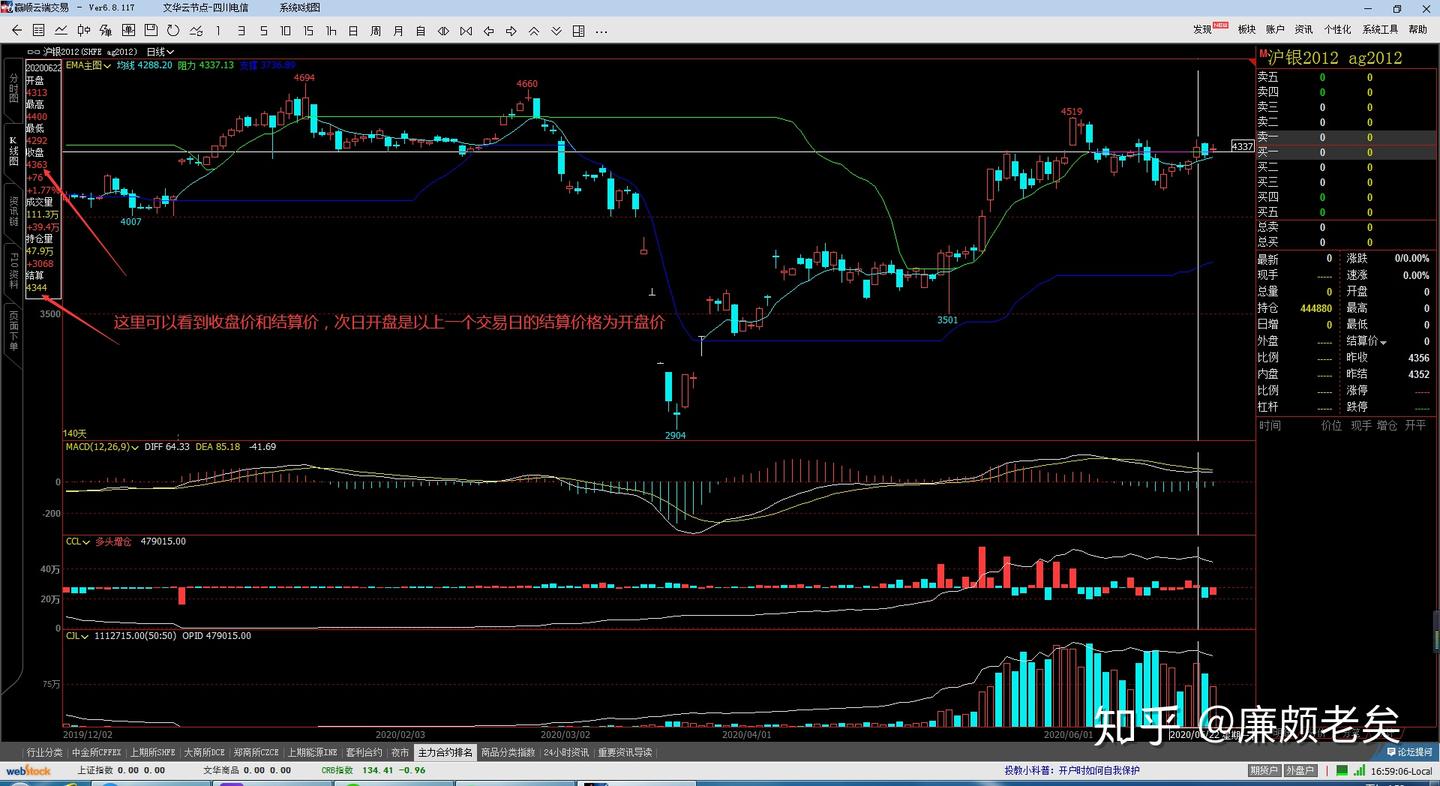The image size is (1440, 786).
Task: Open the 资讯 menu
Action: (1304, 30)
